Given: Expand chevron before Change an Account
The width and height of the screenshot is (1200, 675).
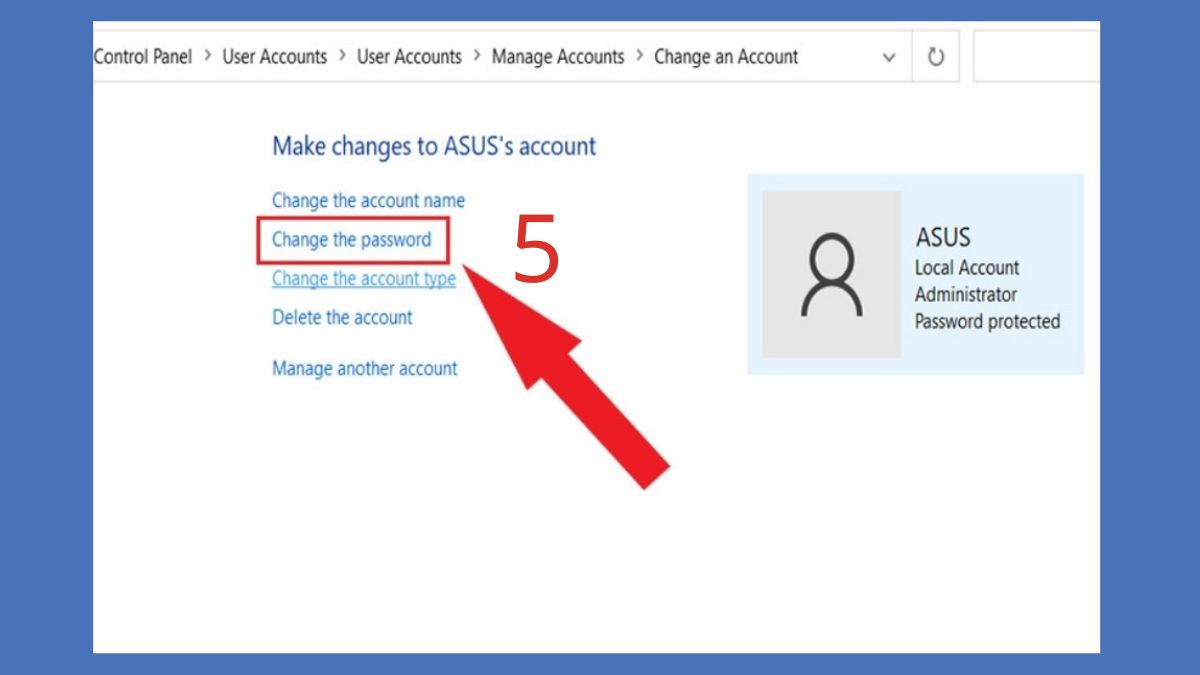Looking at the screenshot, I should pos(639,57).
